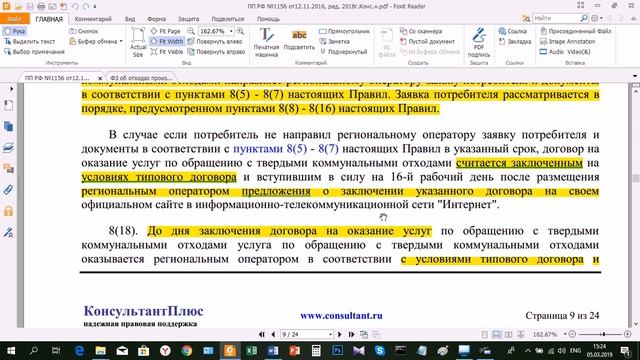640x360 pixels.
Task: Create a blank document (Пустой документ)
Action: tap(427, 42)
